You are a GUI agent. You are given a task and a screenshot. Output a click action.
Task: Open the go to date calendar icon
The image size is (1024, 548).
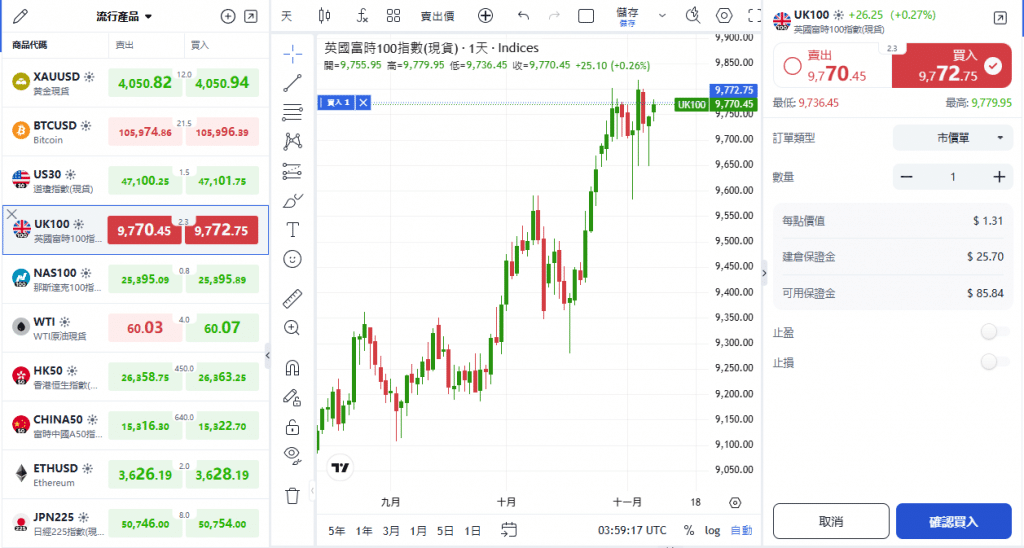pos(509,530)
